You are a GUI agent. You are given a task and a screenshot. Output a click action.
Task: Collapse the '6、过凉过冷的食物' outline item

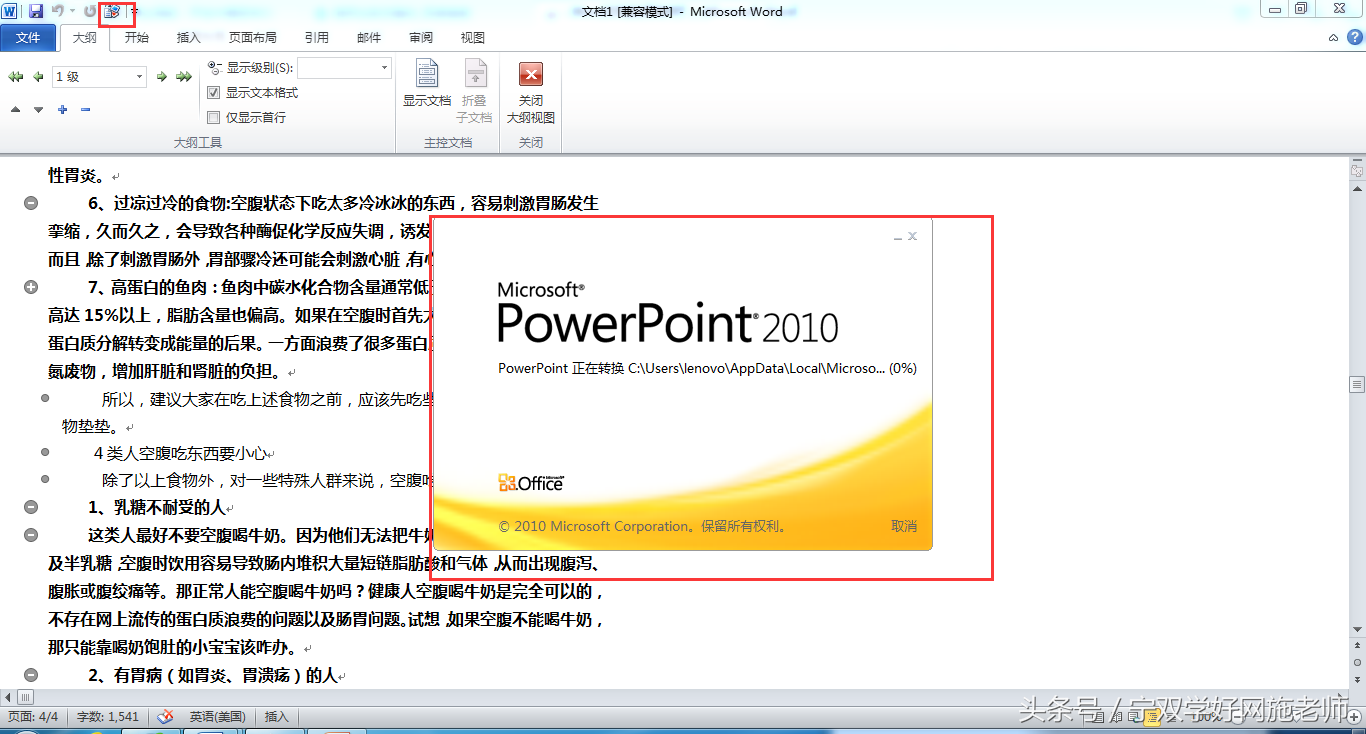click(31, 203)
